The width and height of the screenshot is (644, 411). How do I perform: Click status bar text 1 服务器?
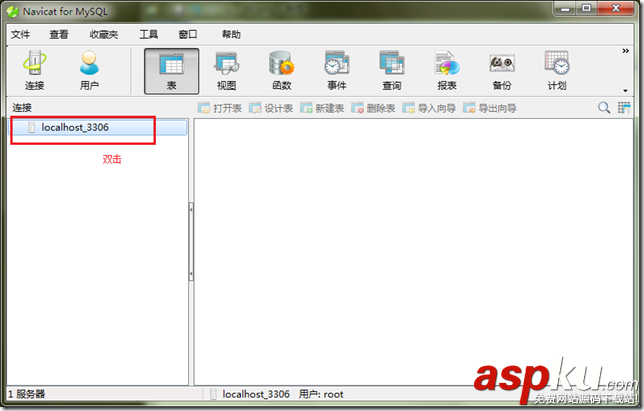pyautogui.click(x=26, y=394)
